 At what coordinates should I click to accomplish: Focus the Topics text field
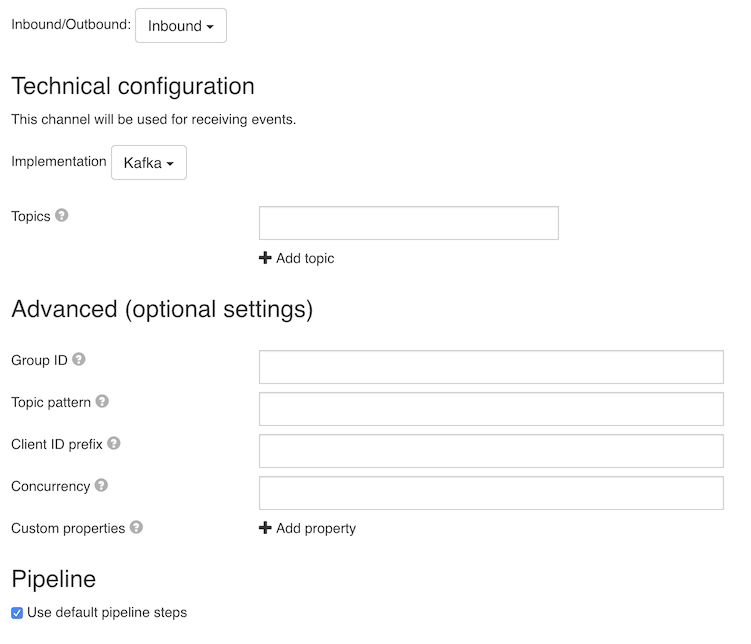click(x=409, y=223)
